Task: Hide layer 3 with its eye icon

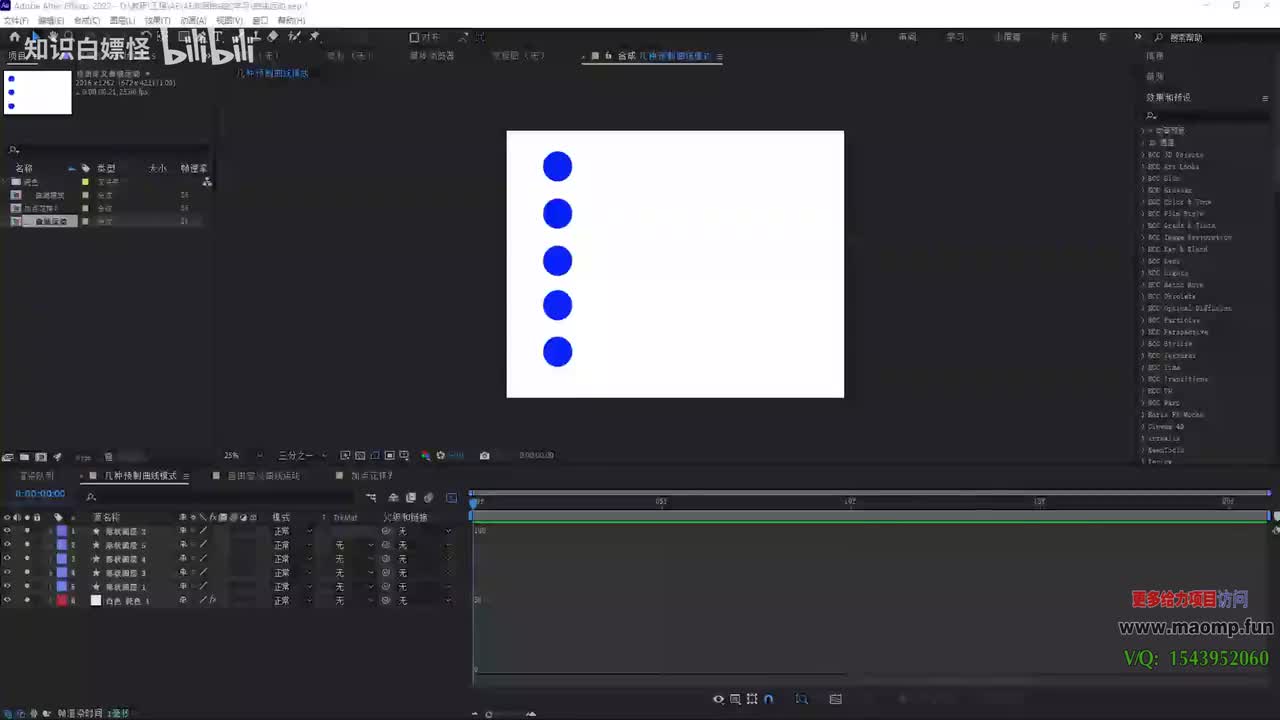Action: coord(7,559)
